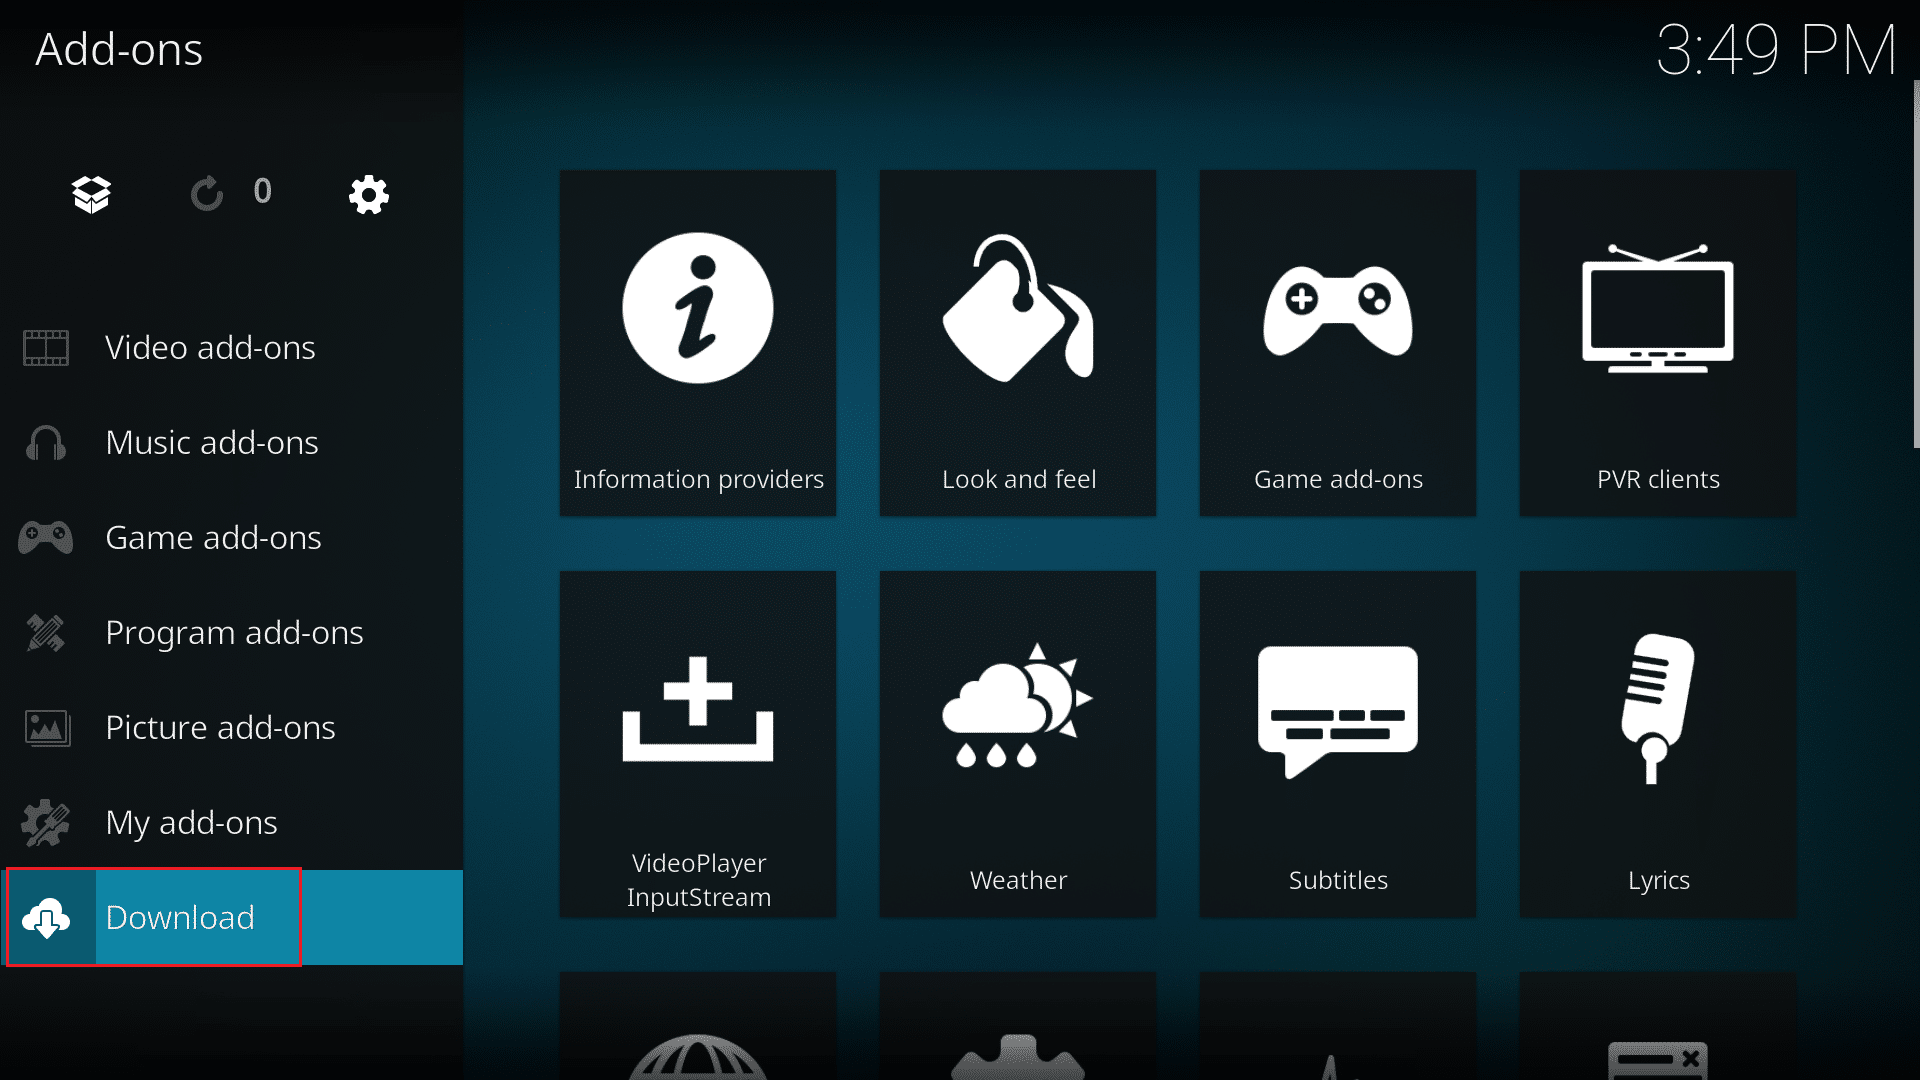Image resolution: width=1920 pixels, height=1080 pixels.
Task: Click the refresh counter showing 0
Action: [229, 194]
